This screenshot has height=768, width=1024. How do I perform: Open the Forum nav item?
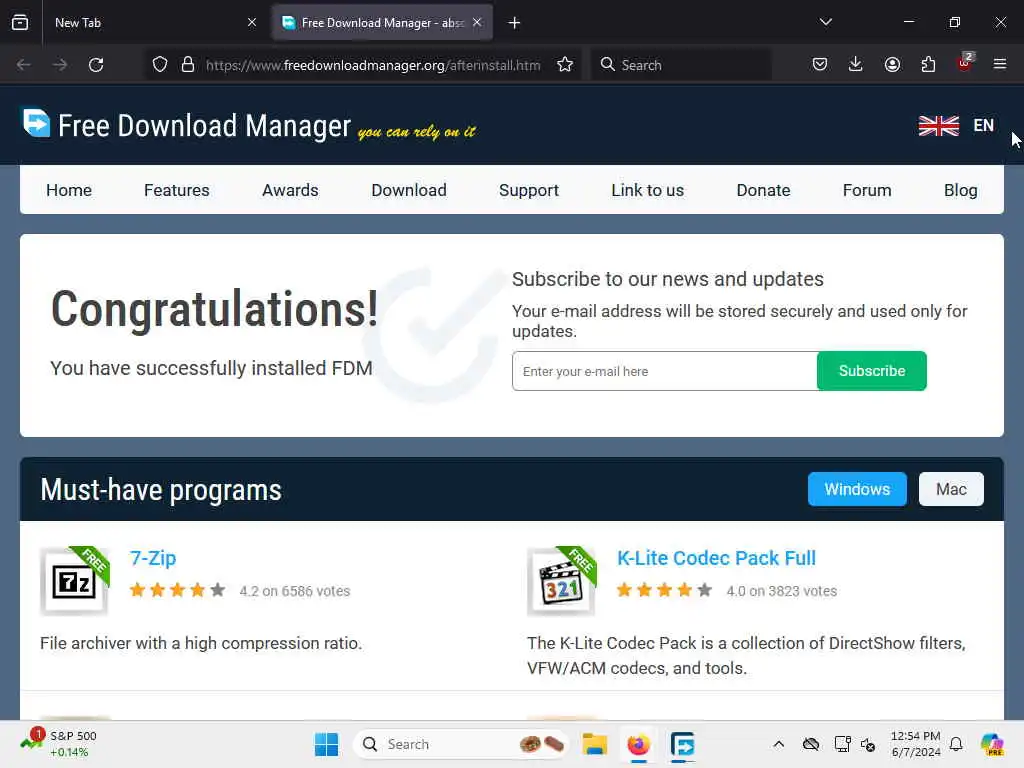click(867, 190)
